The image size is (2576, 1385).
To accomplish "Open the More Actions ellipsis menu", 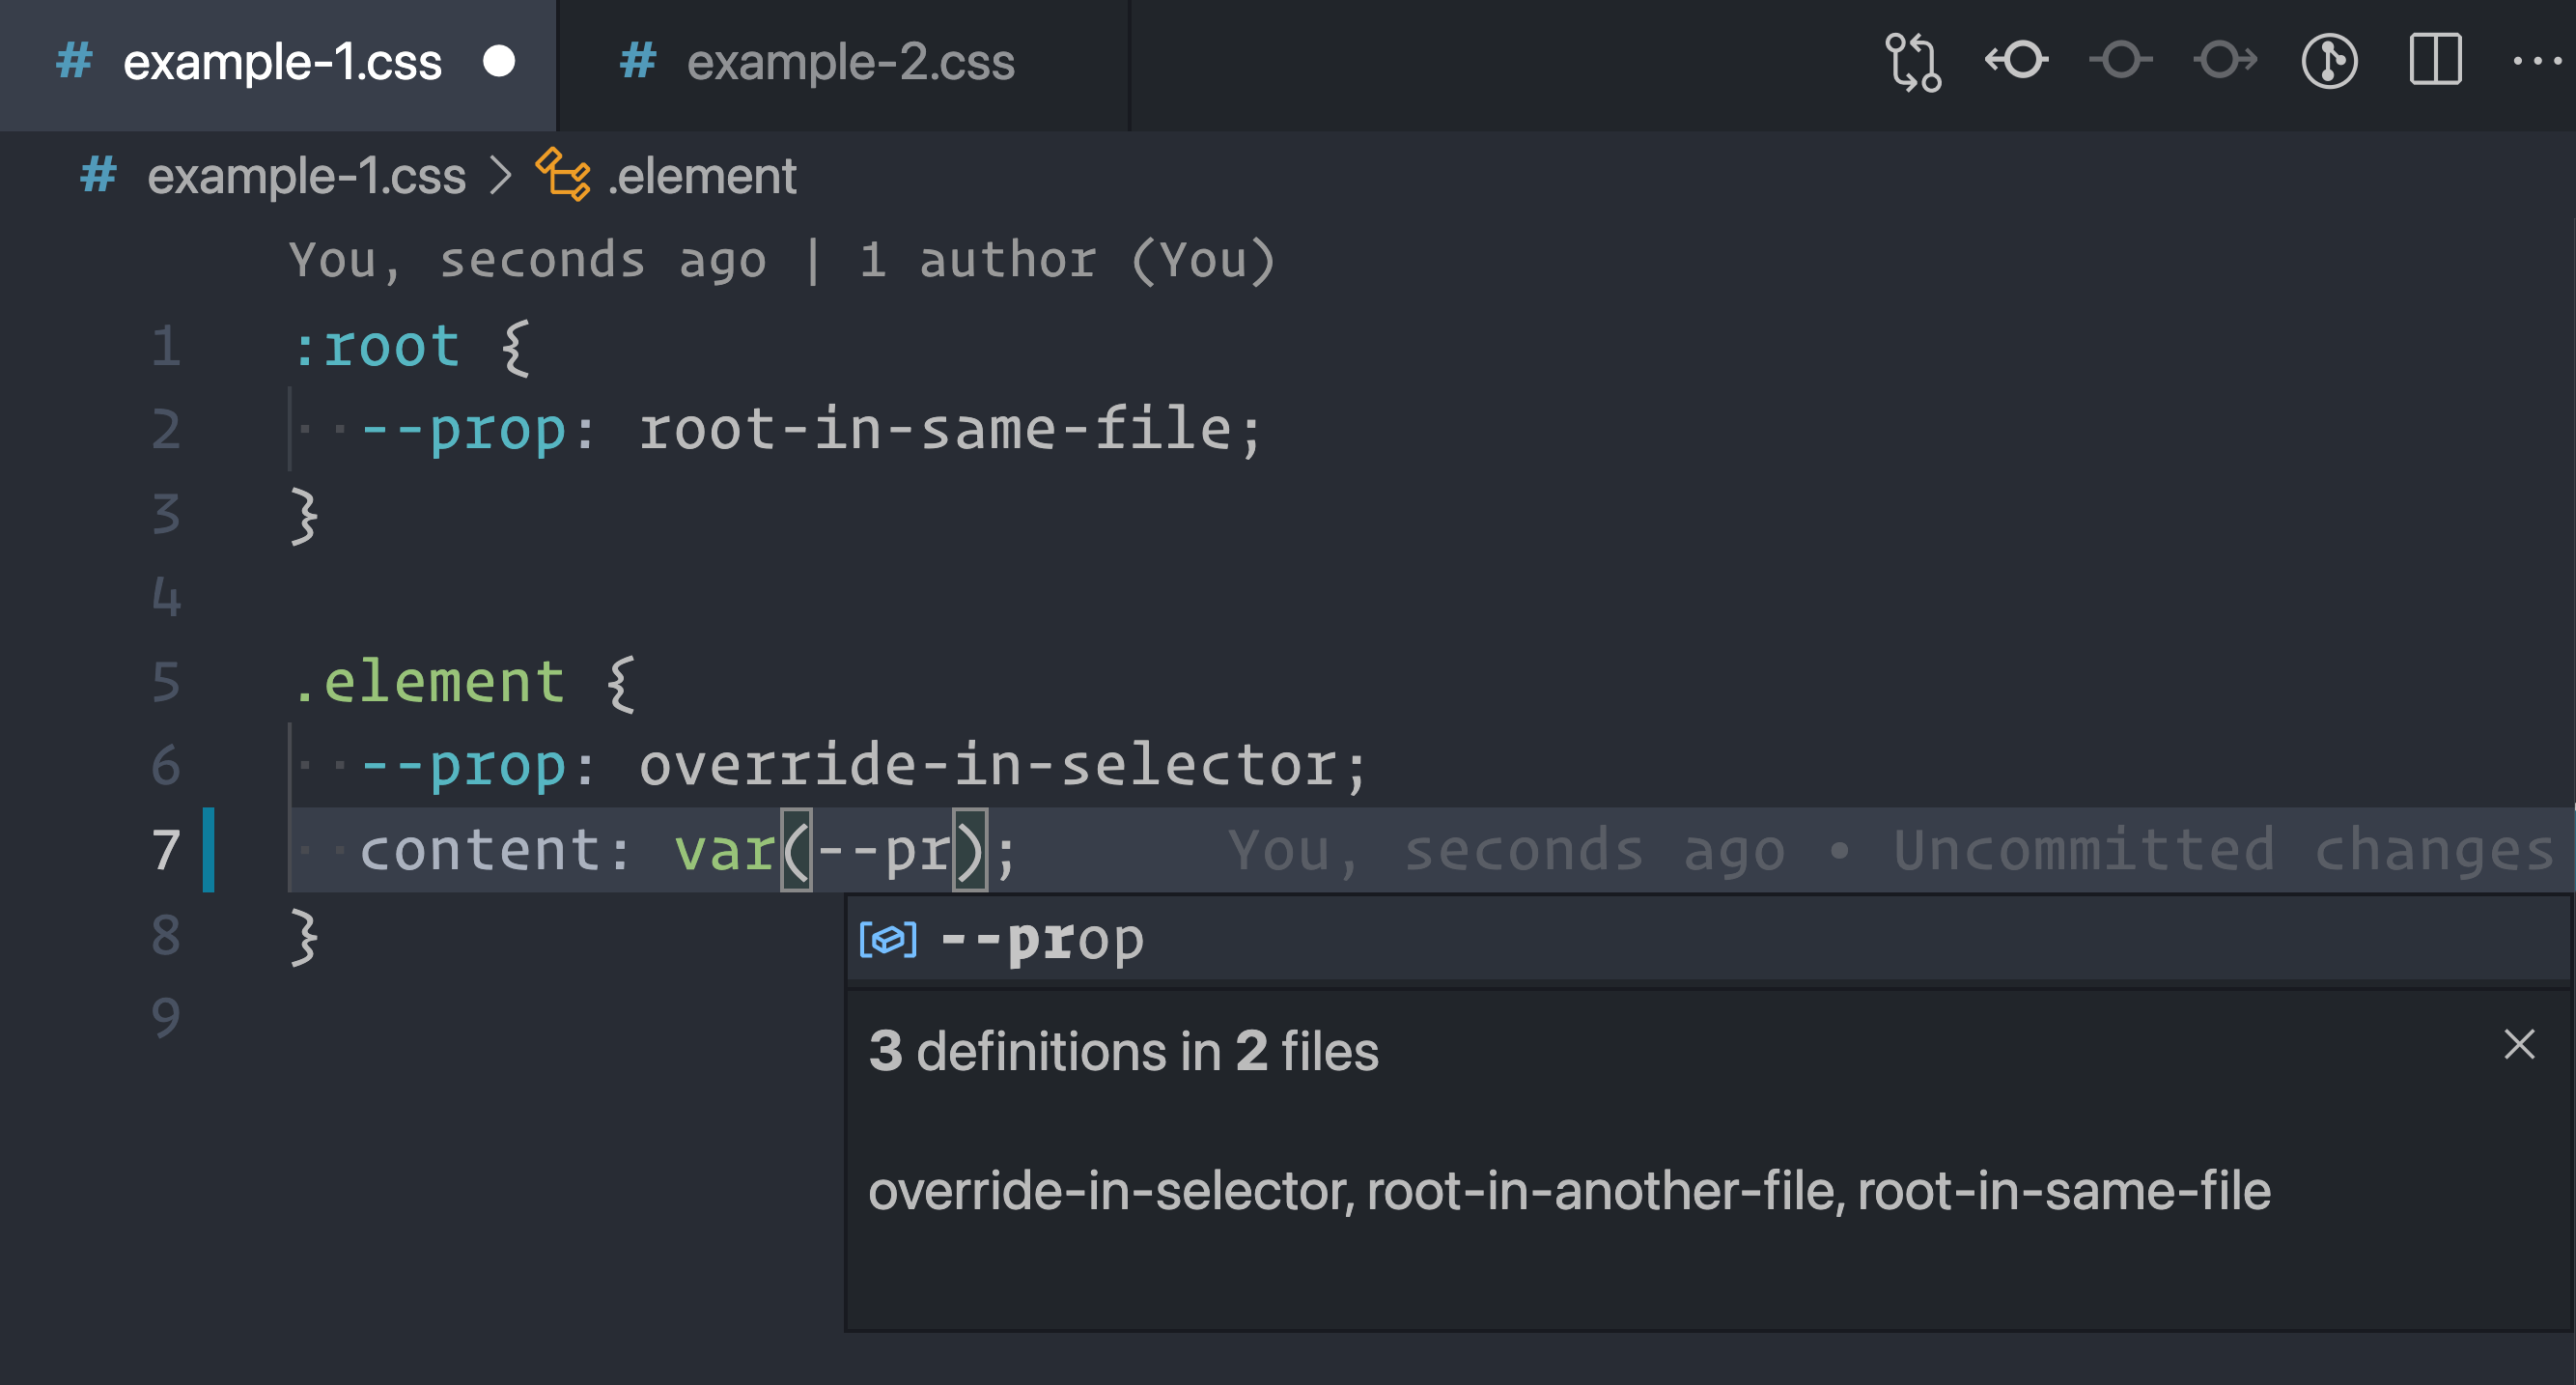I will click(2537, 61).
